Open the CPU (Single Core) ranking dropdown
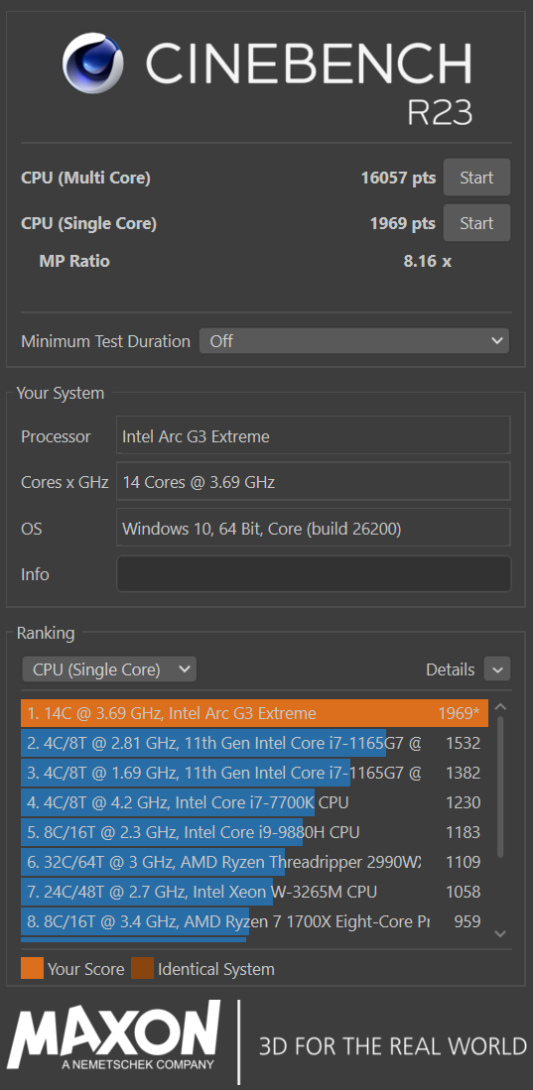This screenshot has width=533, height=1090. (x=109, y=669)
